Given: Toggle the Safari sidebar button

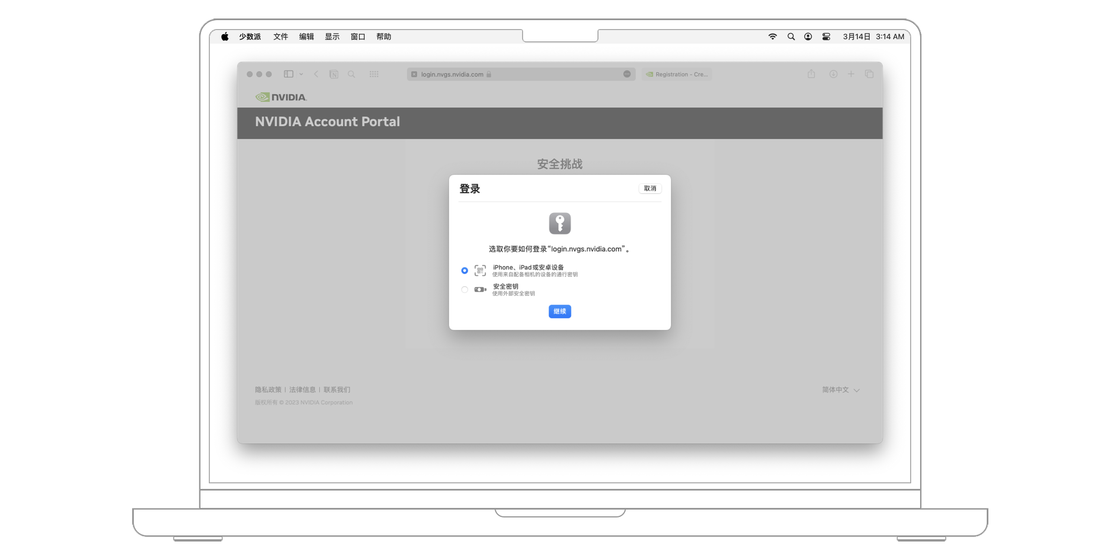Looking at the screenshot, I should [289, 74].
